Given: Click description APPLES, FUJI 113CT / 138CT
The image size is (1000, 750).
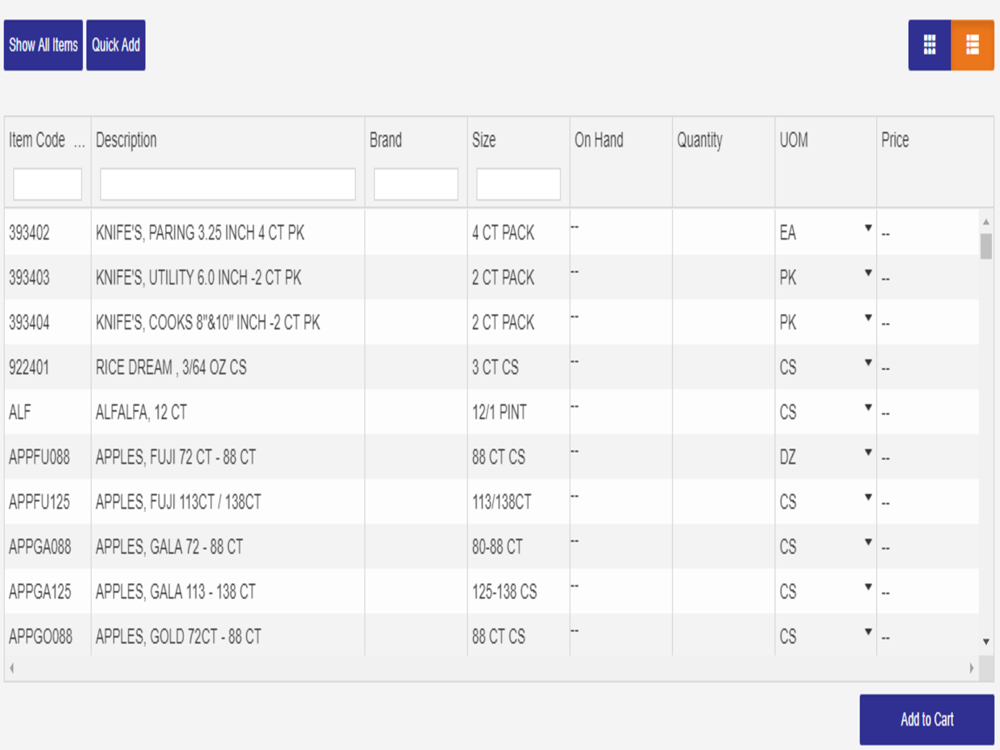Looking at the screenshot, I should click(179, 502).
